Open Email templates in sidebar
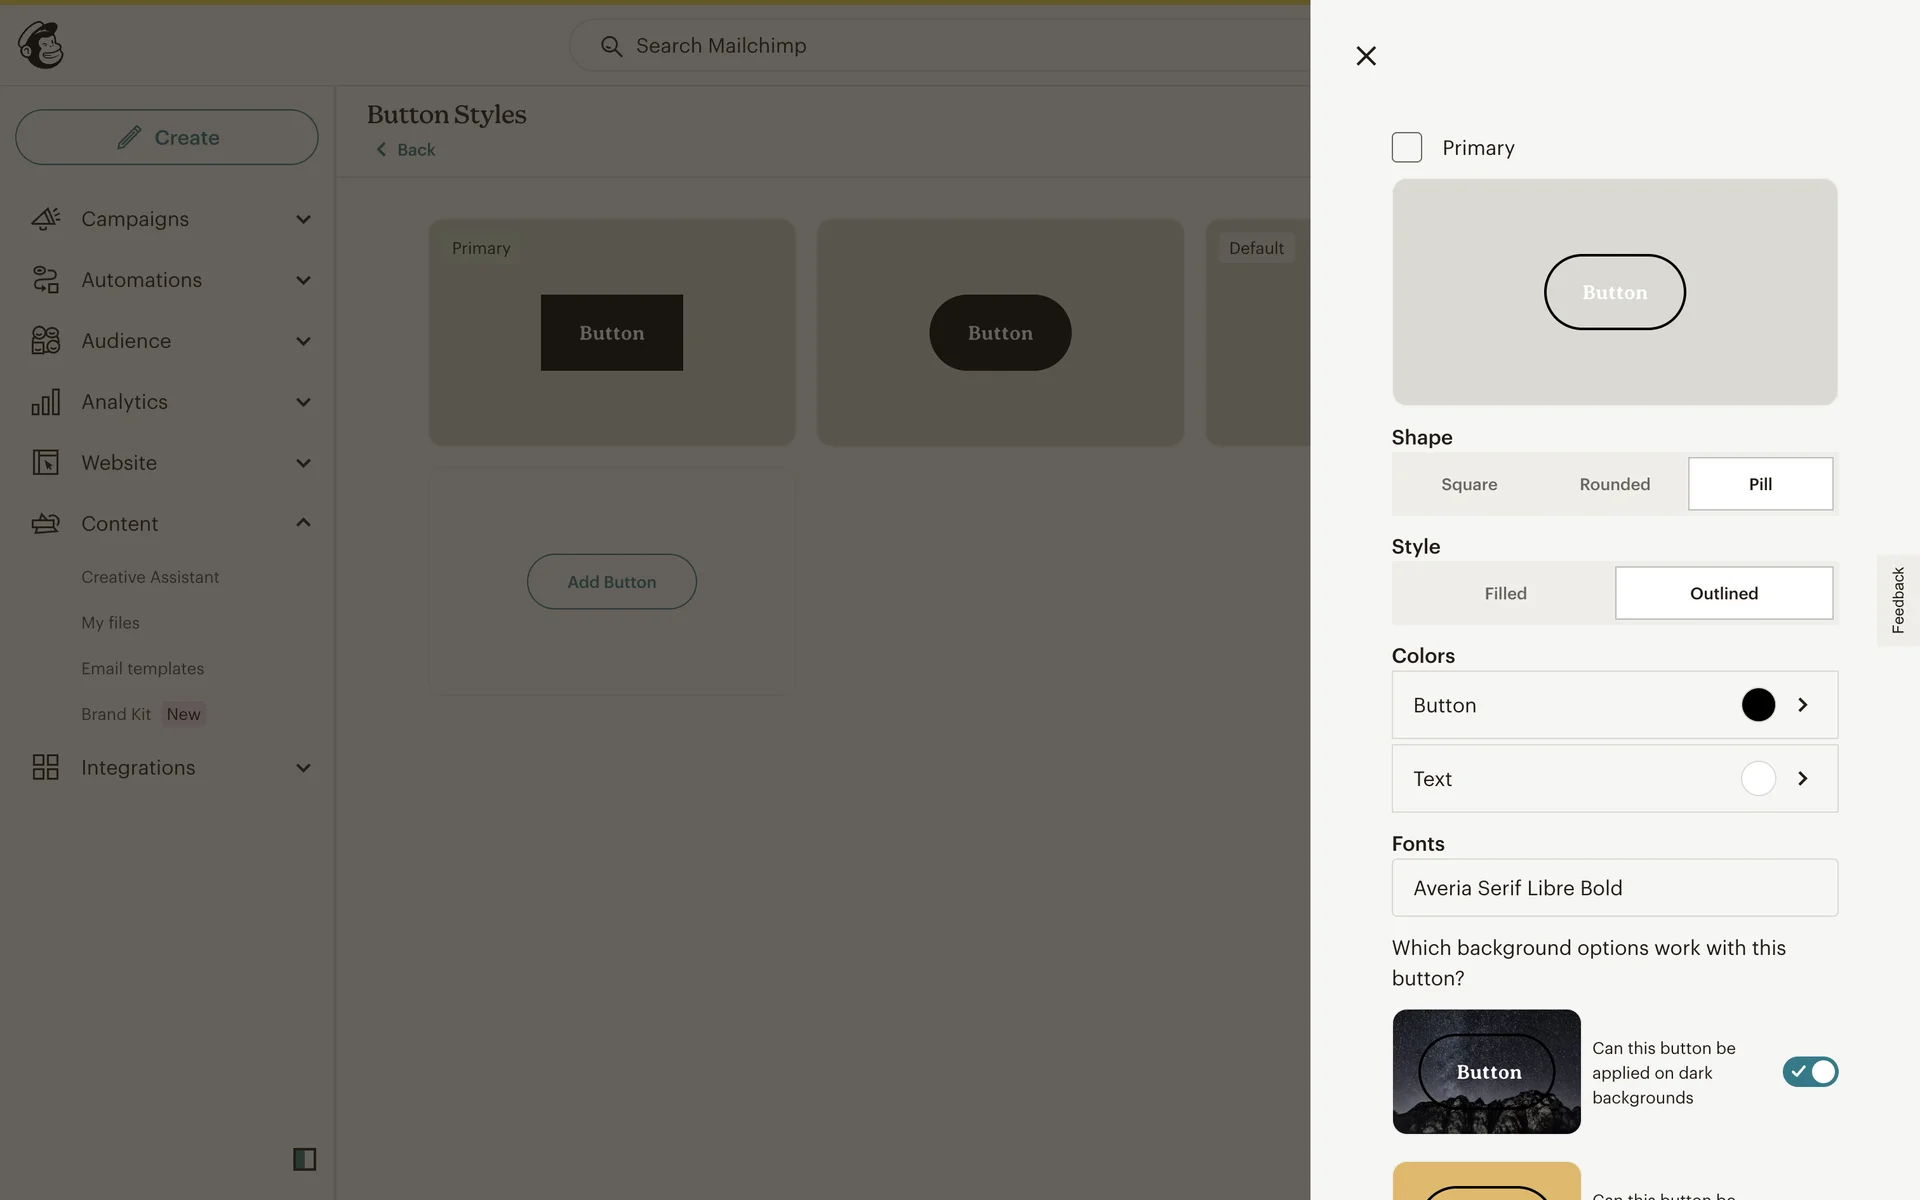The height and width of the screenshot is (1200, 1920). tap(142, 668)
